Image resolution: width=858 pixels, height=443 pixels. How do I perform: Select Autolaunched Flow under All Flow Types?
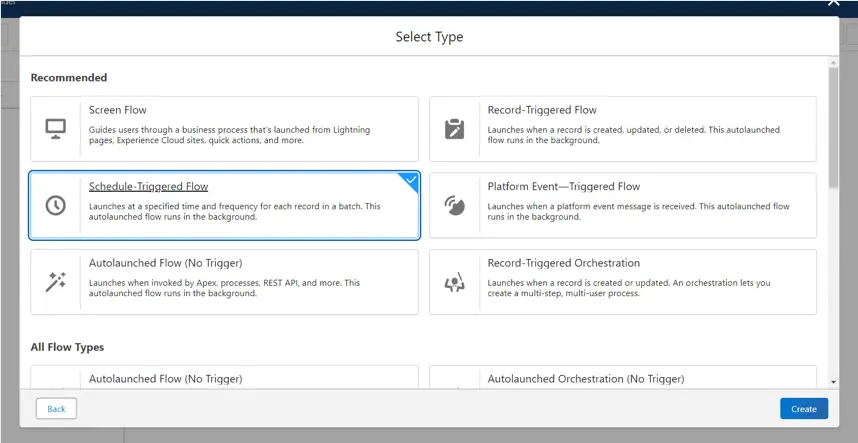(x=165, y=378)
